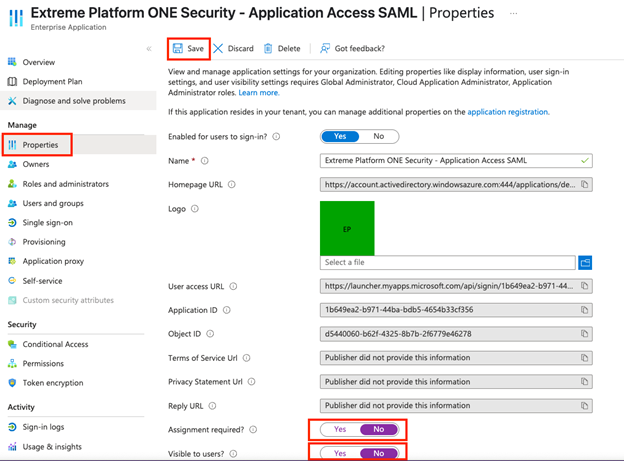Click the Sign-in logs icon
Viewport: 624px width, 461px height.
coord(12,427)
